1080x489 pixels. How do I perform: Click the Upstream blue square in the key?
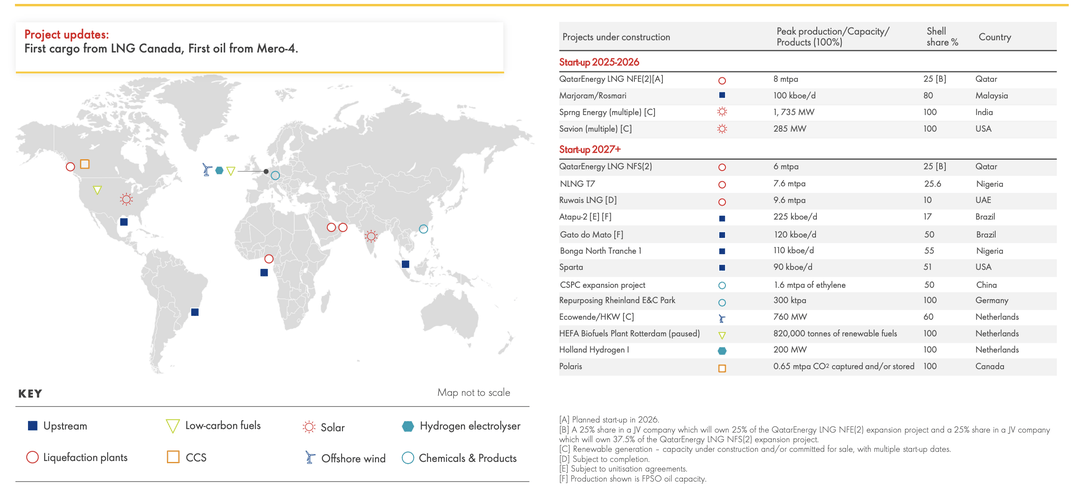[31, 426]
